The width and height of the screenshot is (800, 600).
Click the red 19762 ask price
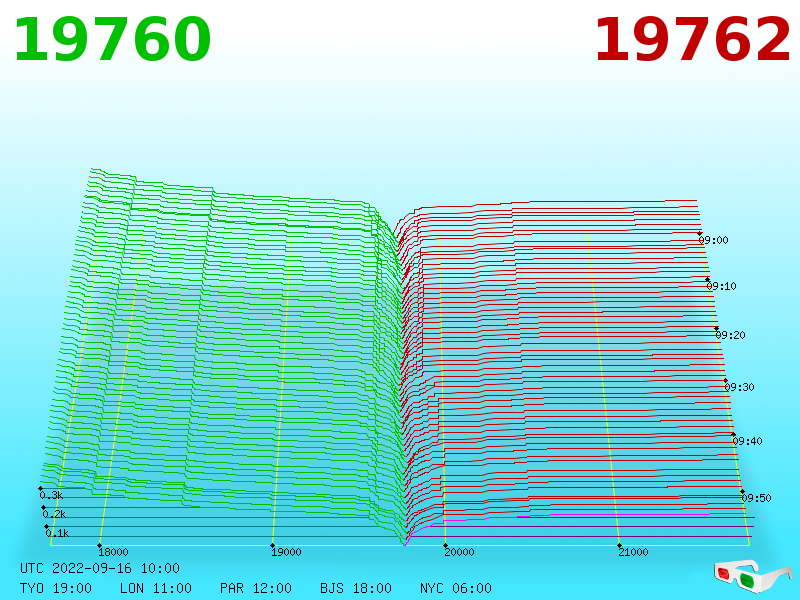point(692,40)
